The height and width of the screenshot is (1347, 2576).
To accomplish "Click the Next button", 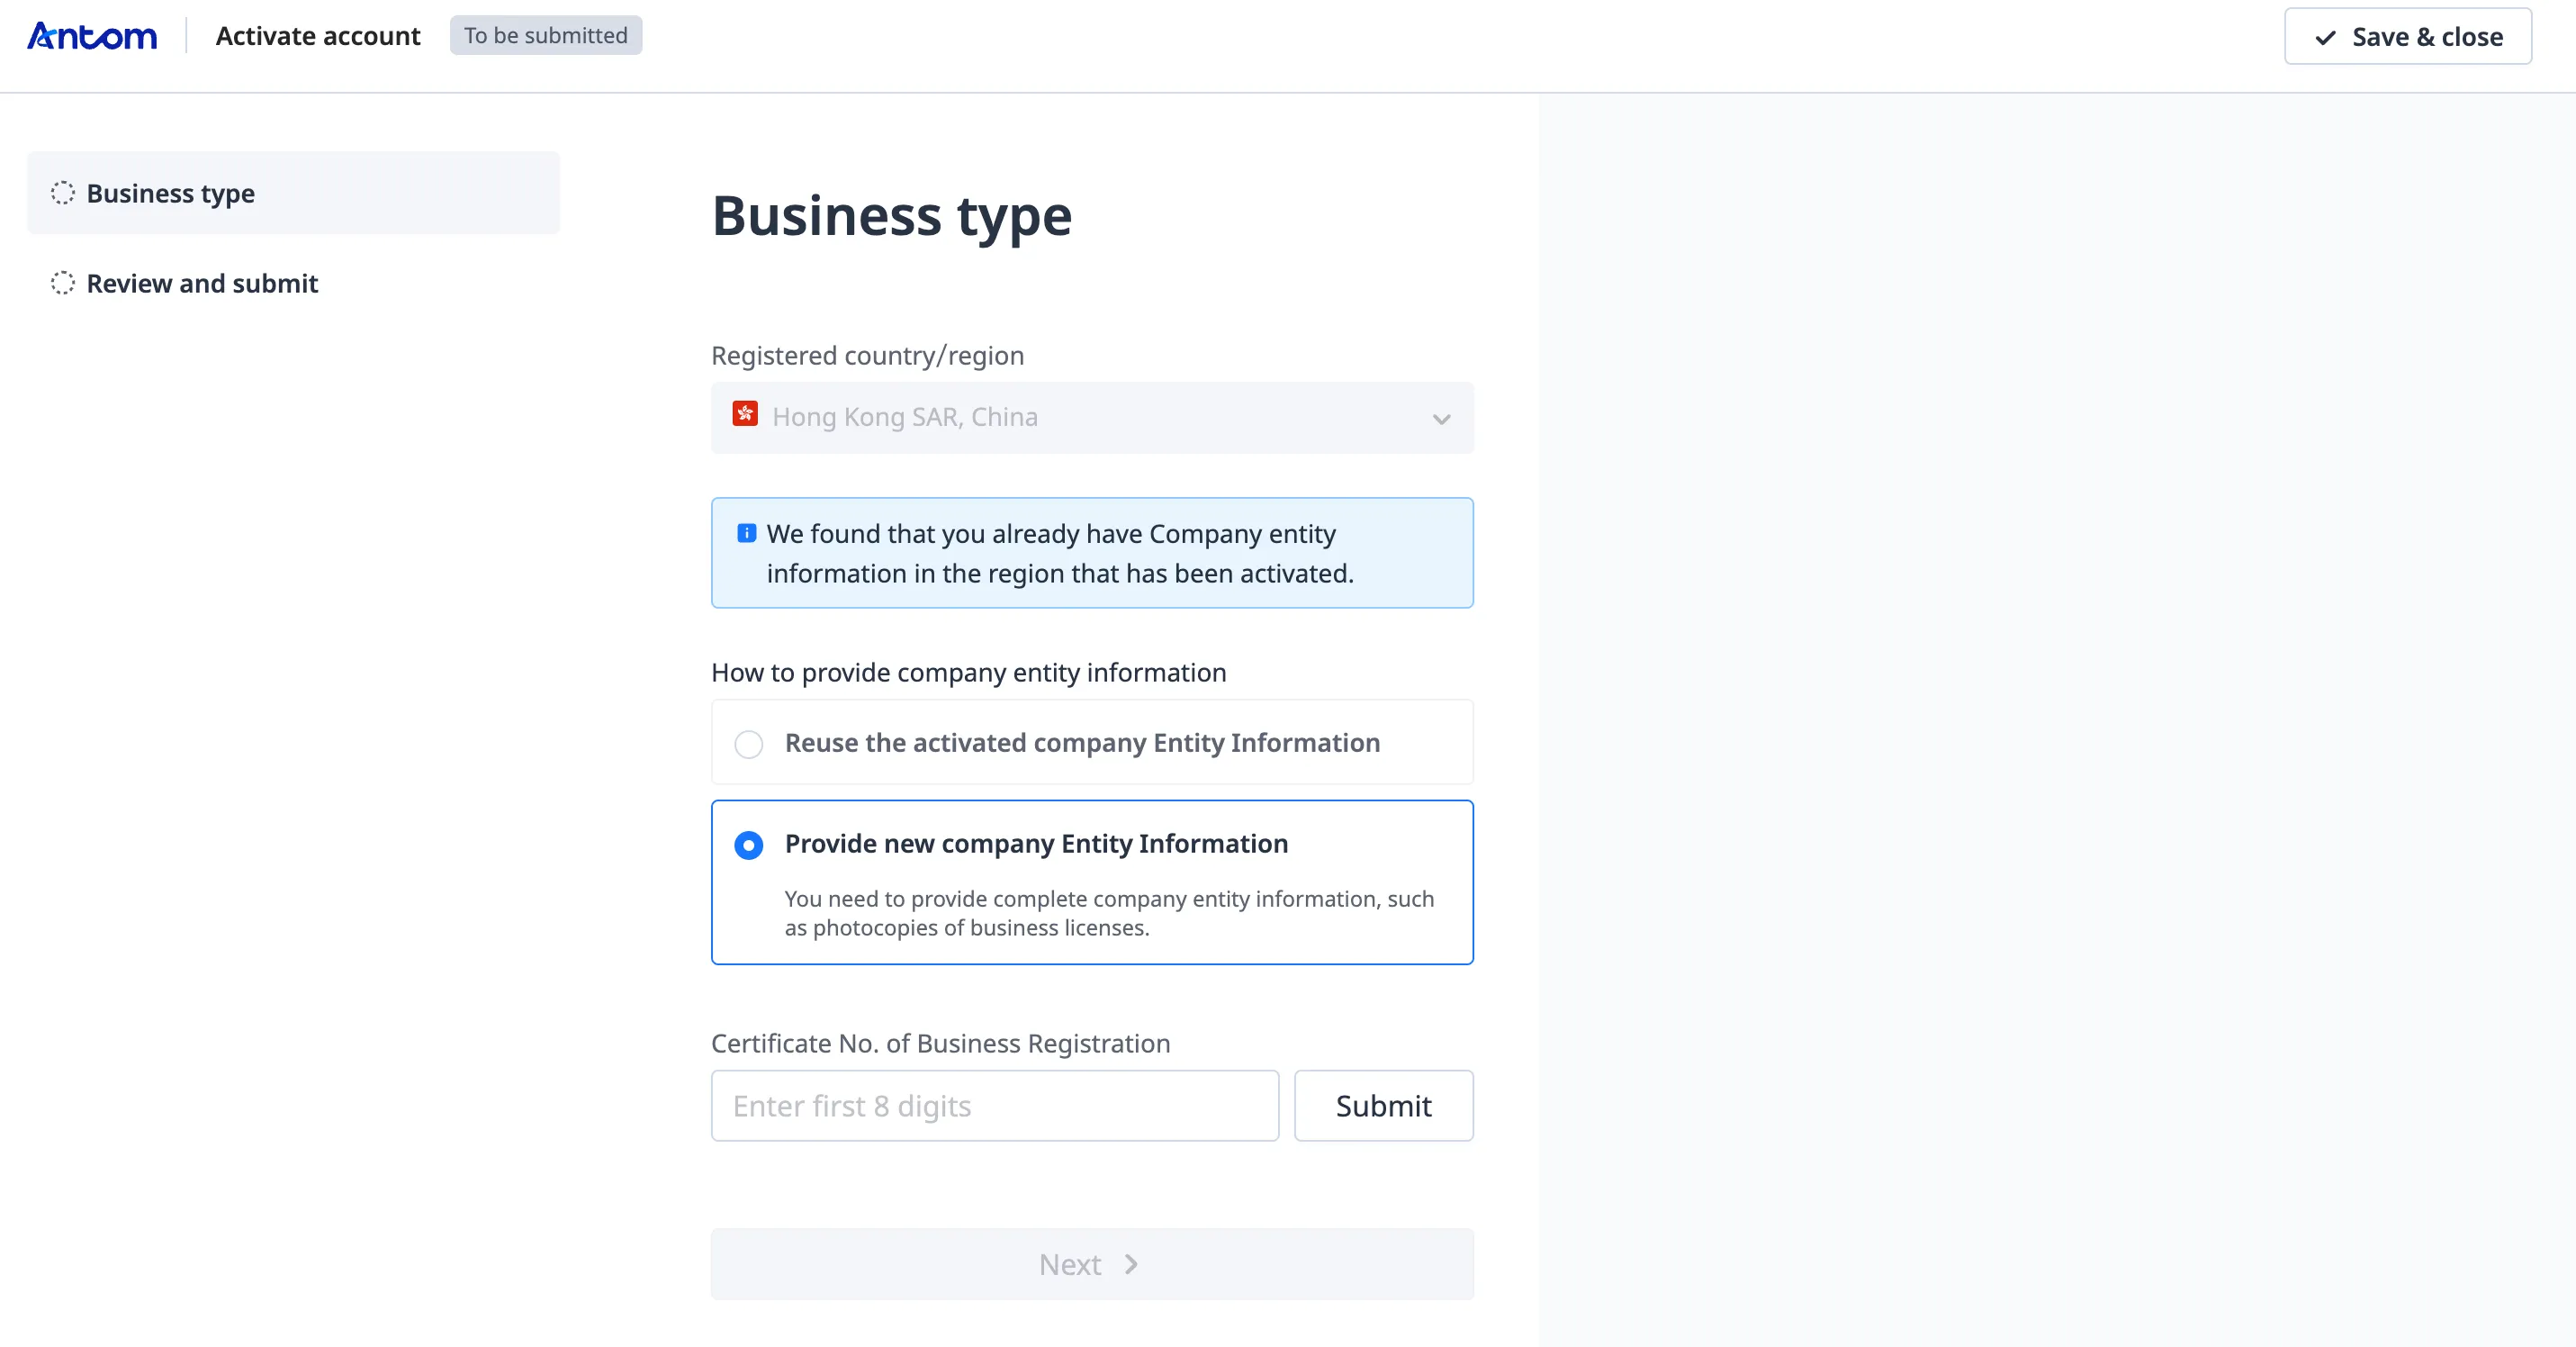I will tap(1091, 1265).
